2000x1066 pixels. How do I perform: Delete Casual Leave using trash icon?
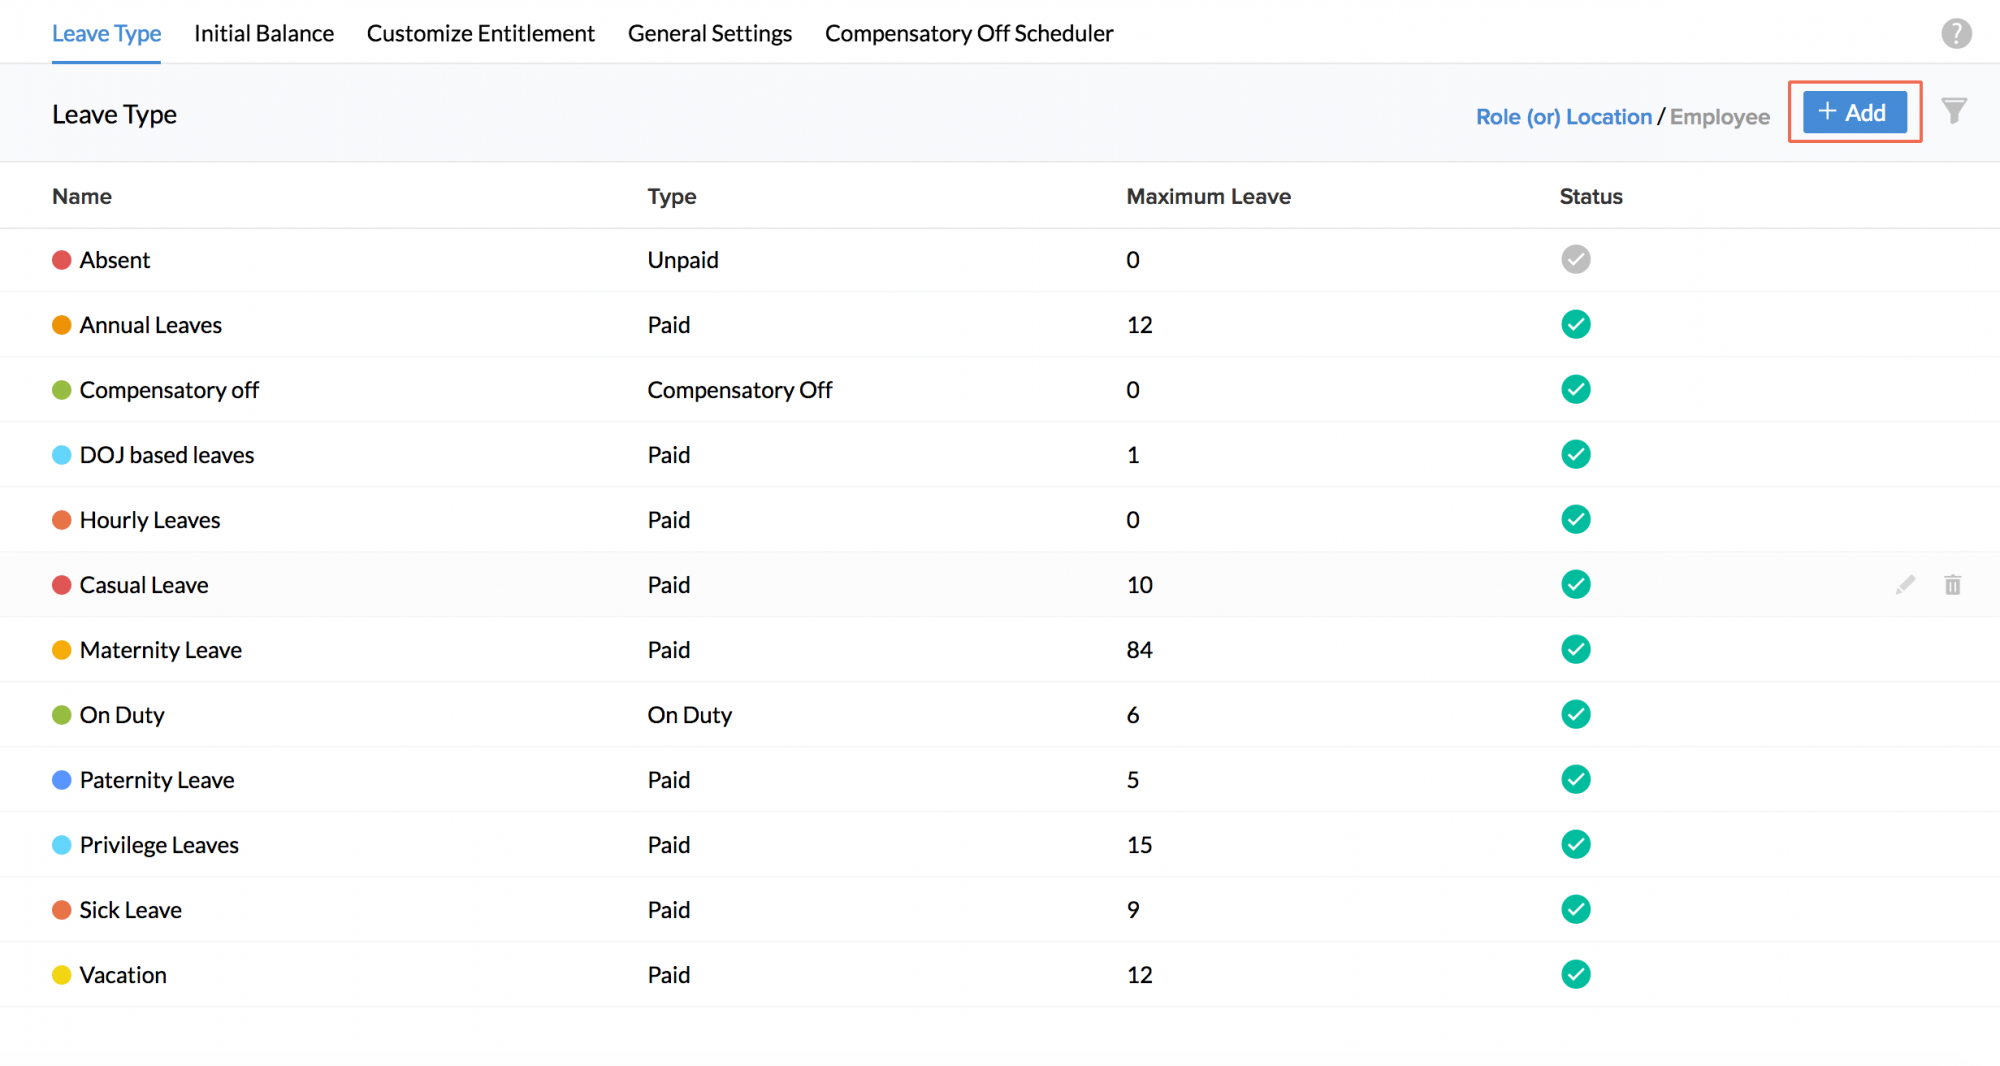point(1952,585)
